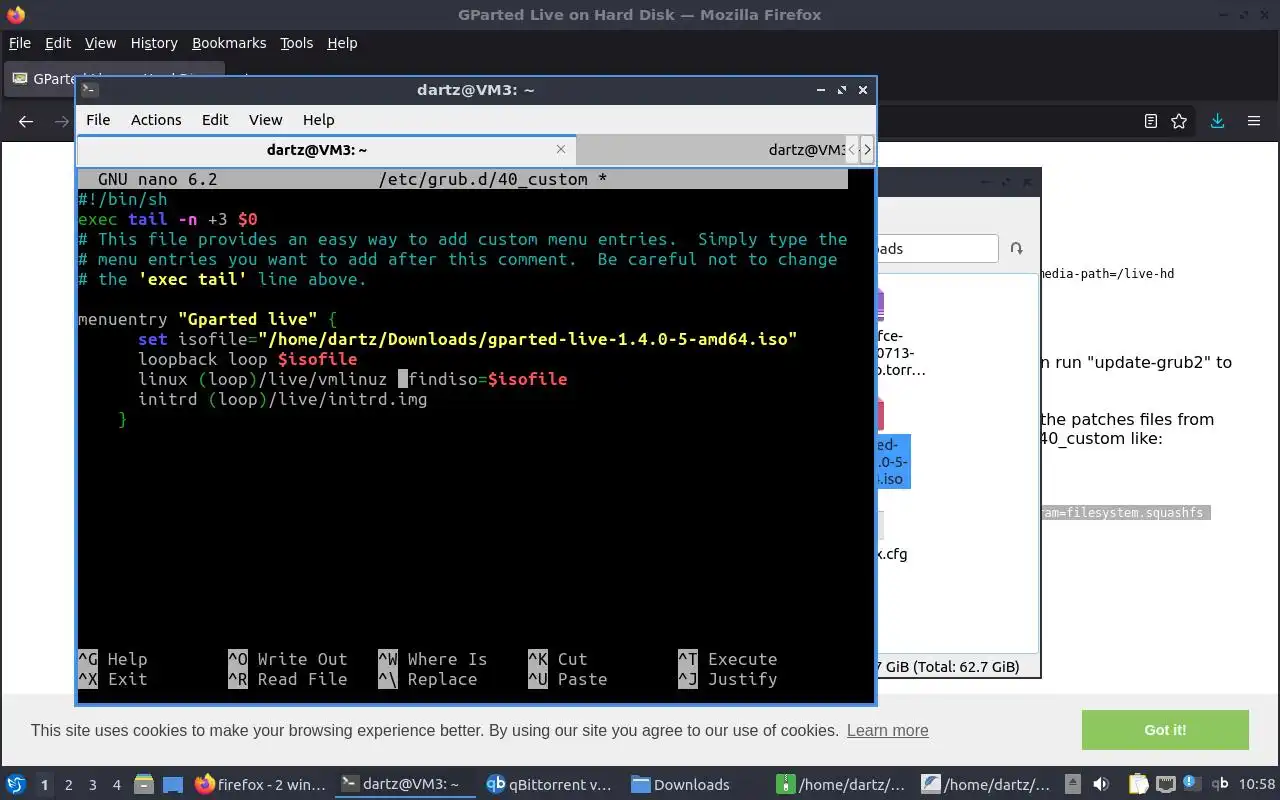The width and height of the screenshot is (1280, 800).
Task: Switch to workspace 1
Action: tap(44, 785)
